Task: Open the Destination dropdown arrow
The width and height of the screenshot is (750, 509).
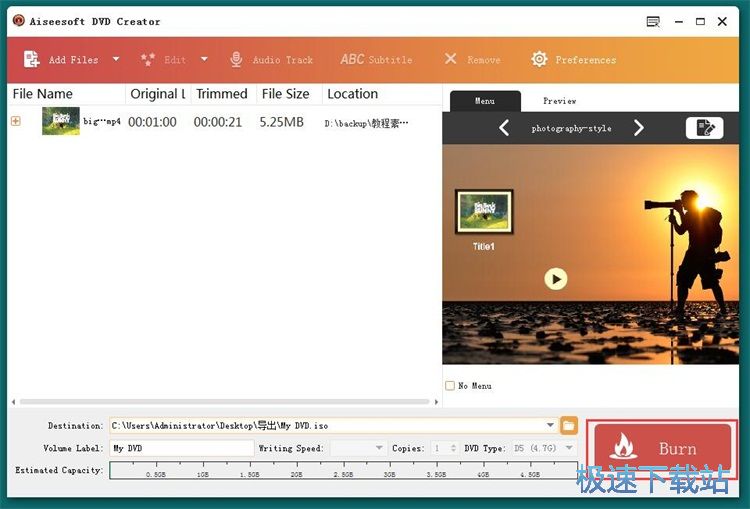Action: point(551,425)
